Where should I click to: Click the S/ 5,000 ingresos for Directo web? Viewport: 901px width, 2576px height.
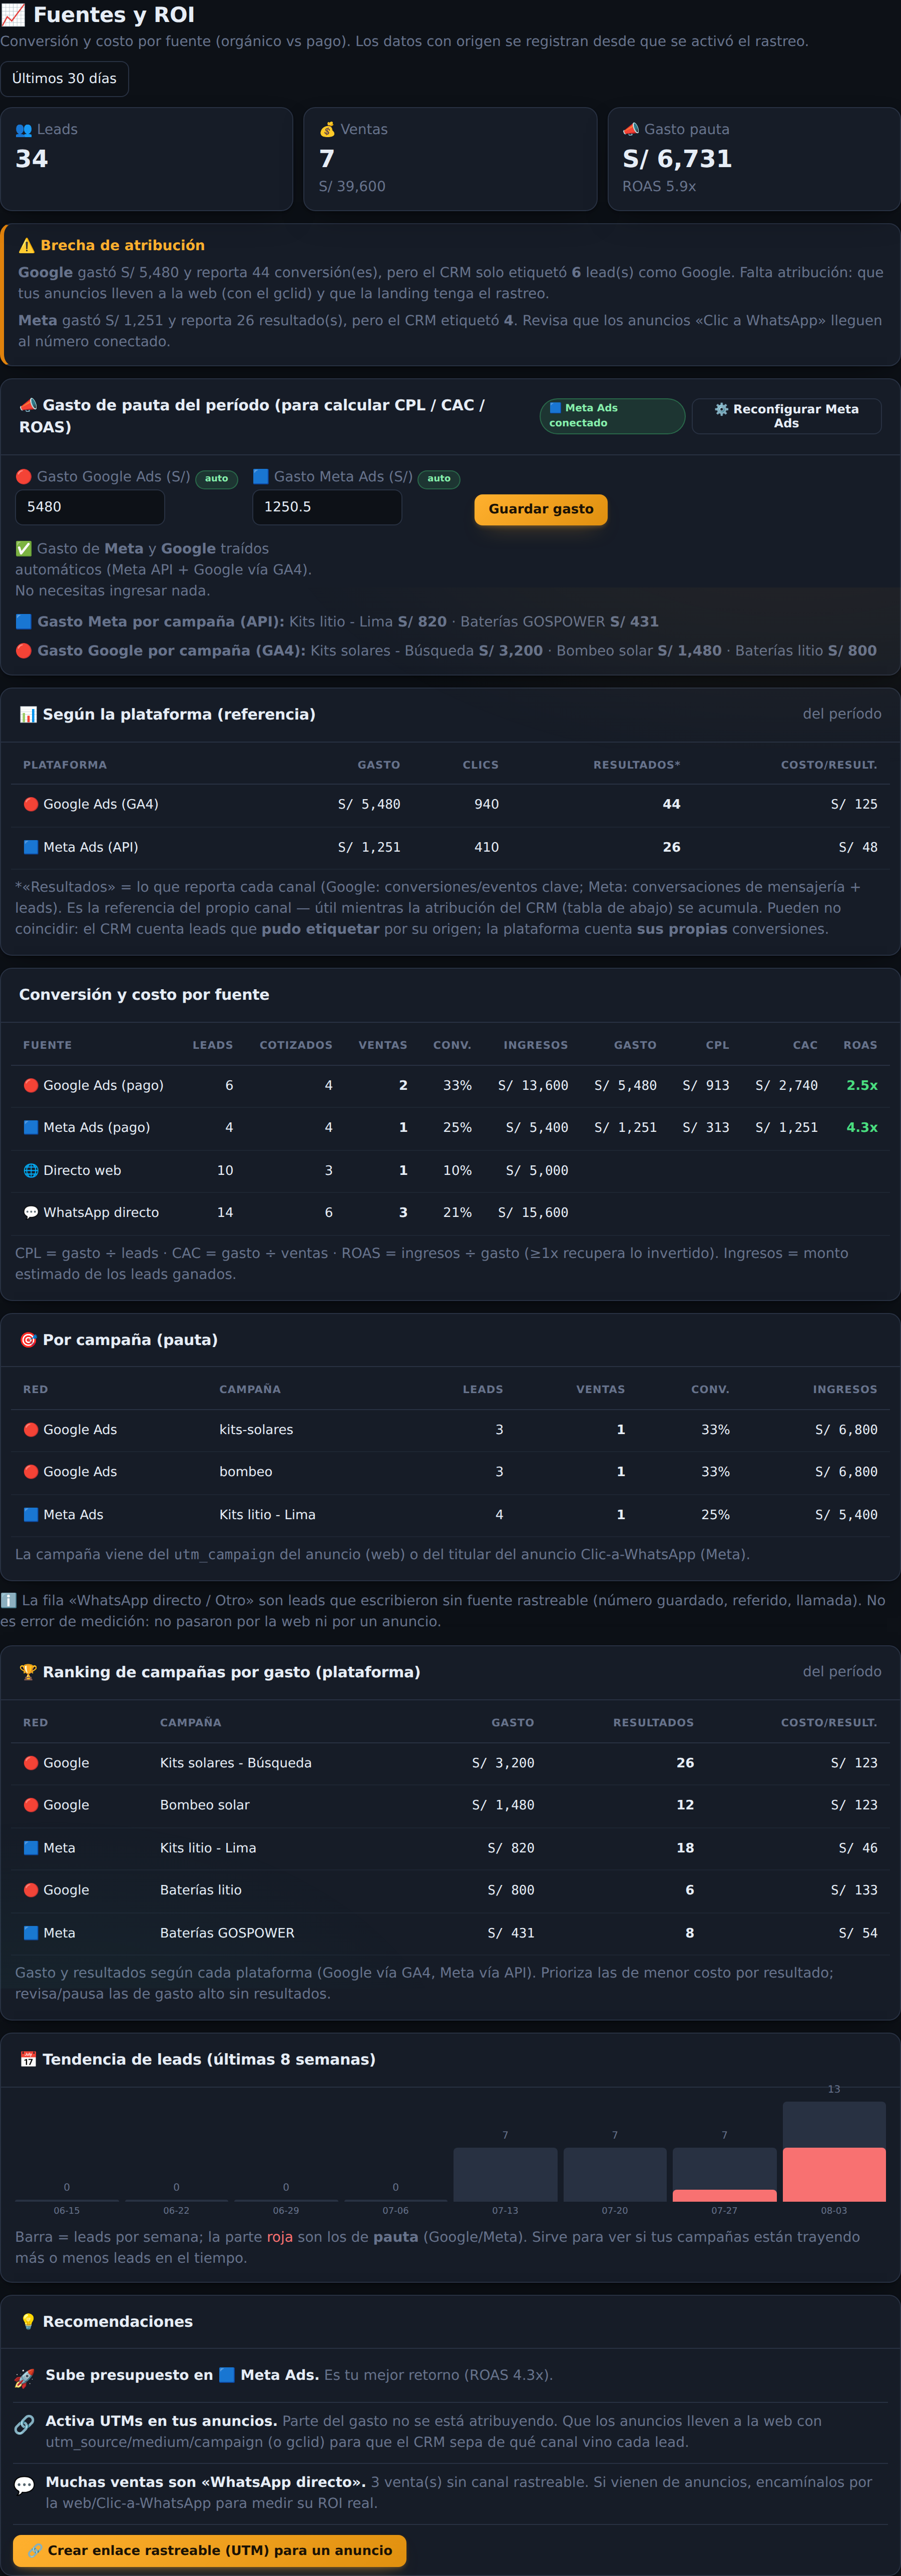537,1170
